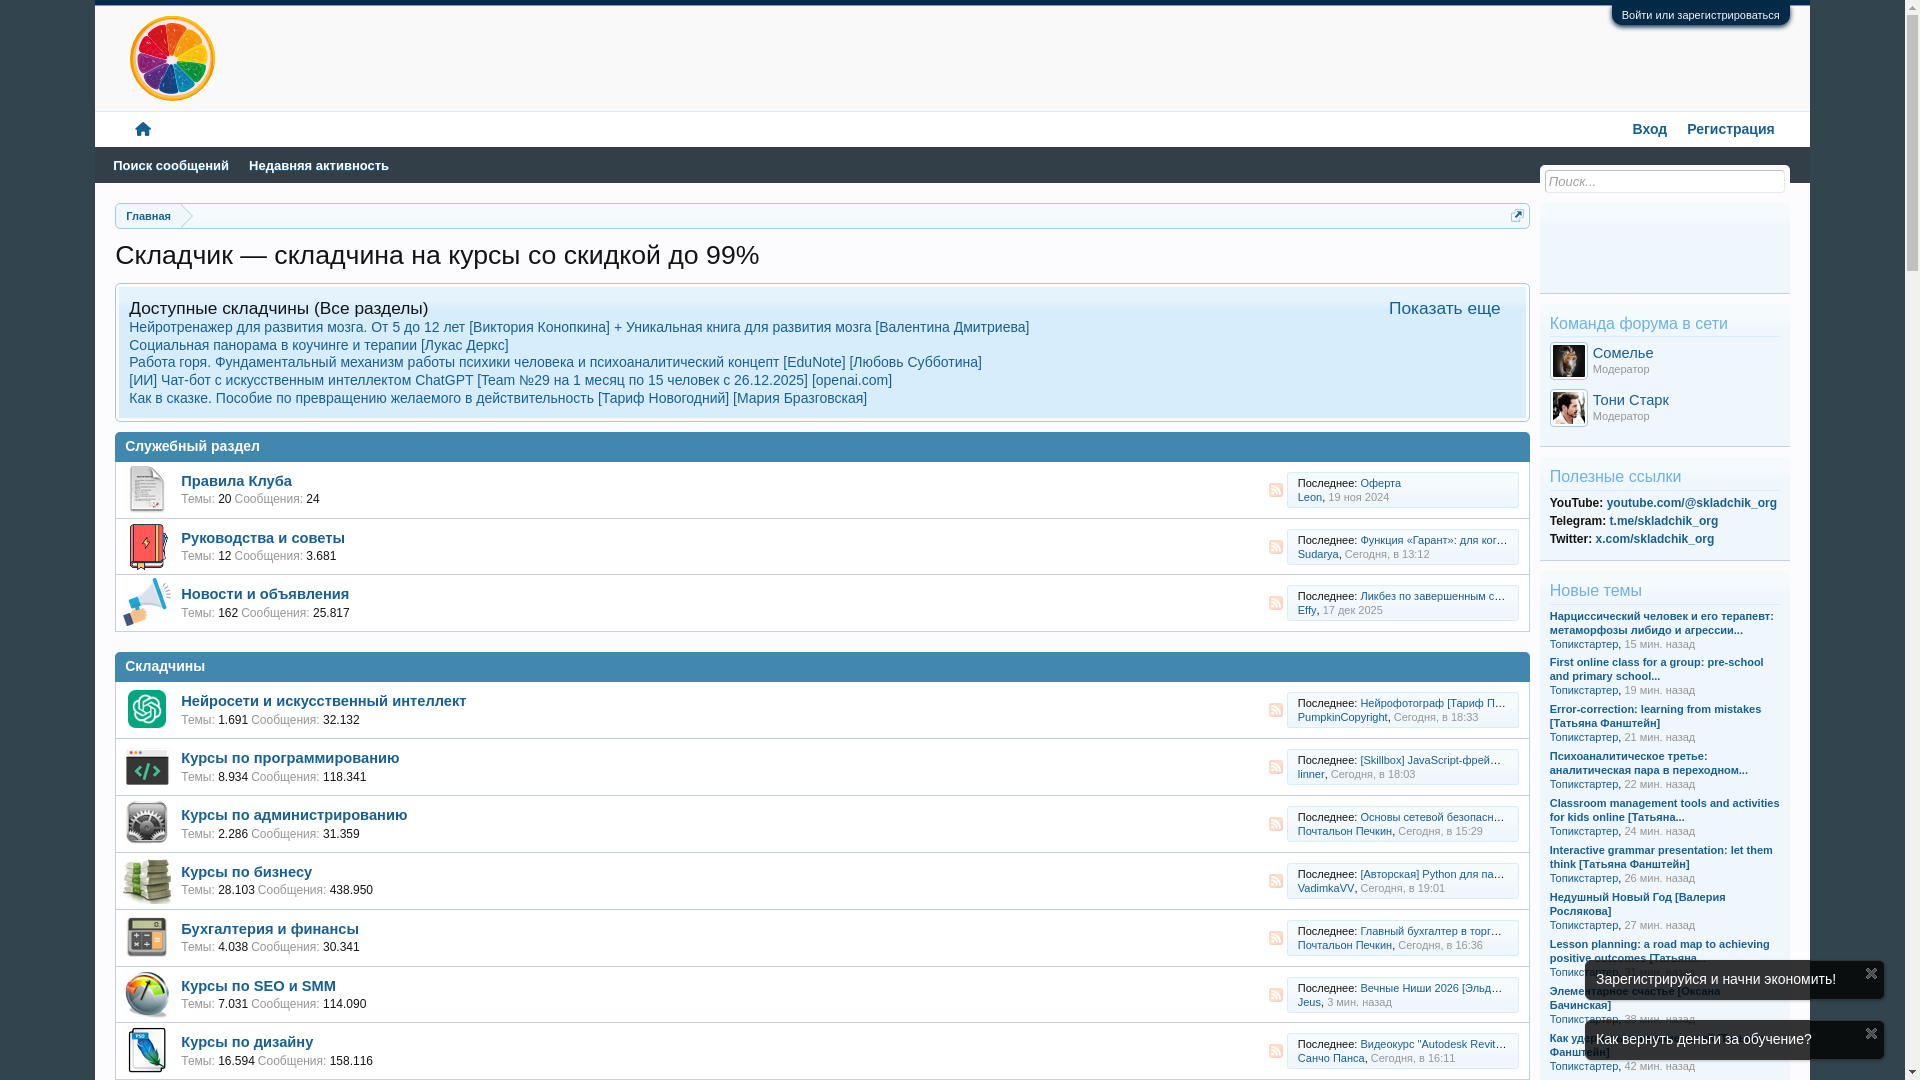Image resolution: width=1920 pixels, height=1080 pixels.
Task: Open the Бухгалтерия calculator forum icon
Action: coord(147,937)
